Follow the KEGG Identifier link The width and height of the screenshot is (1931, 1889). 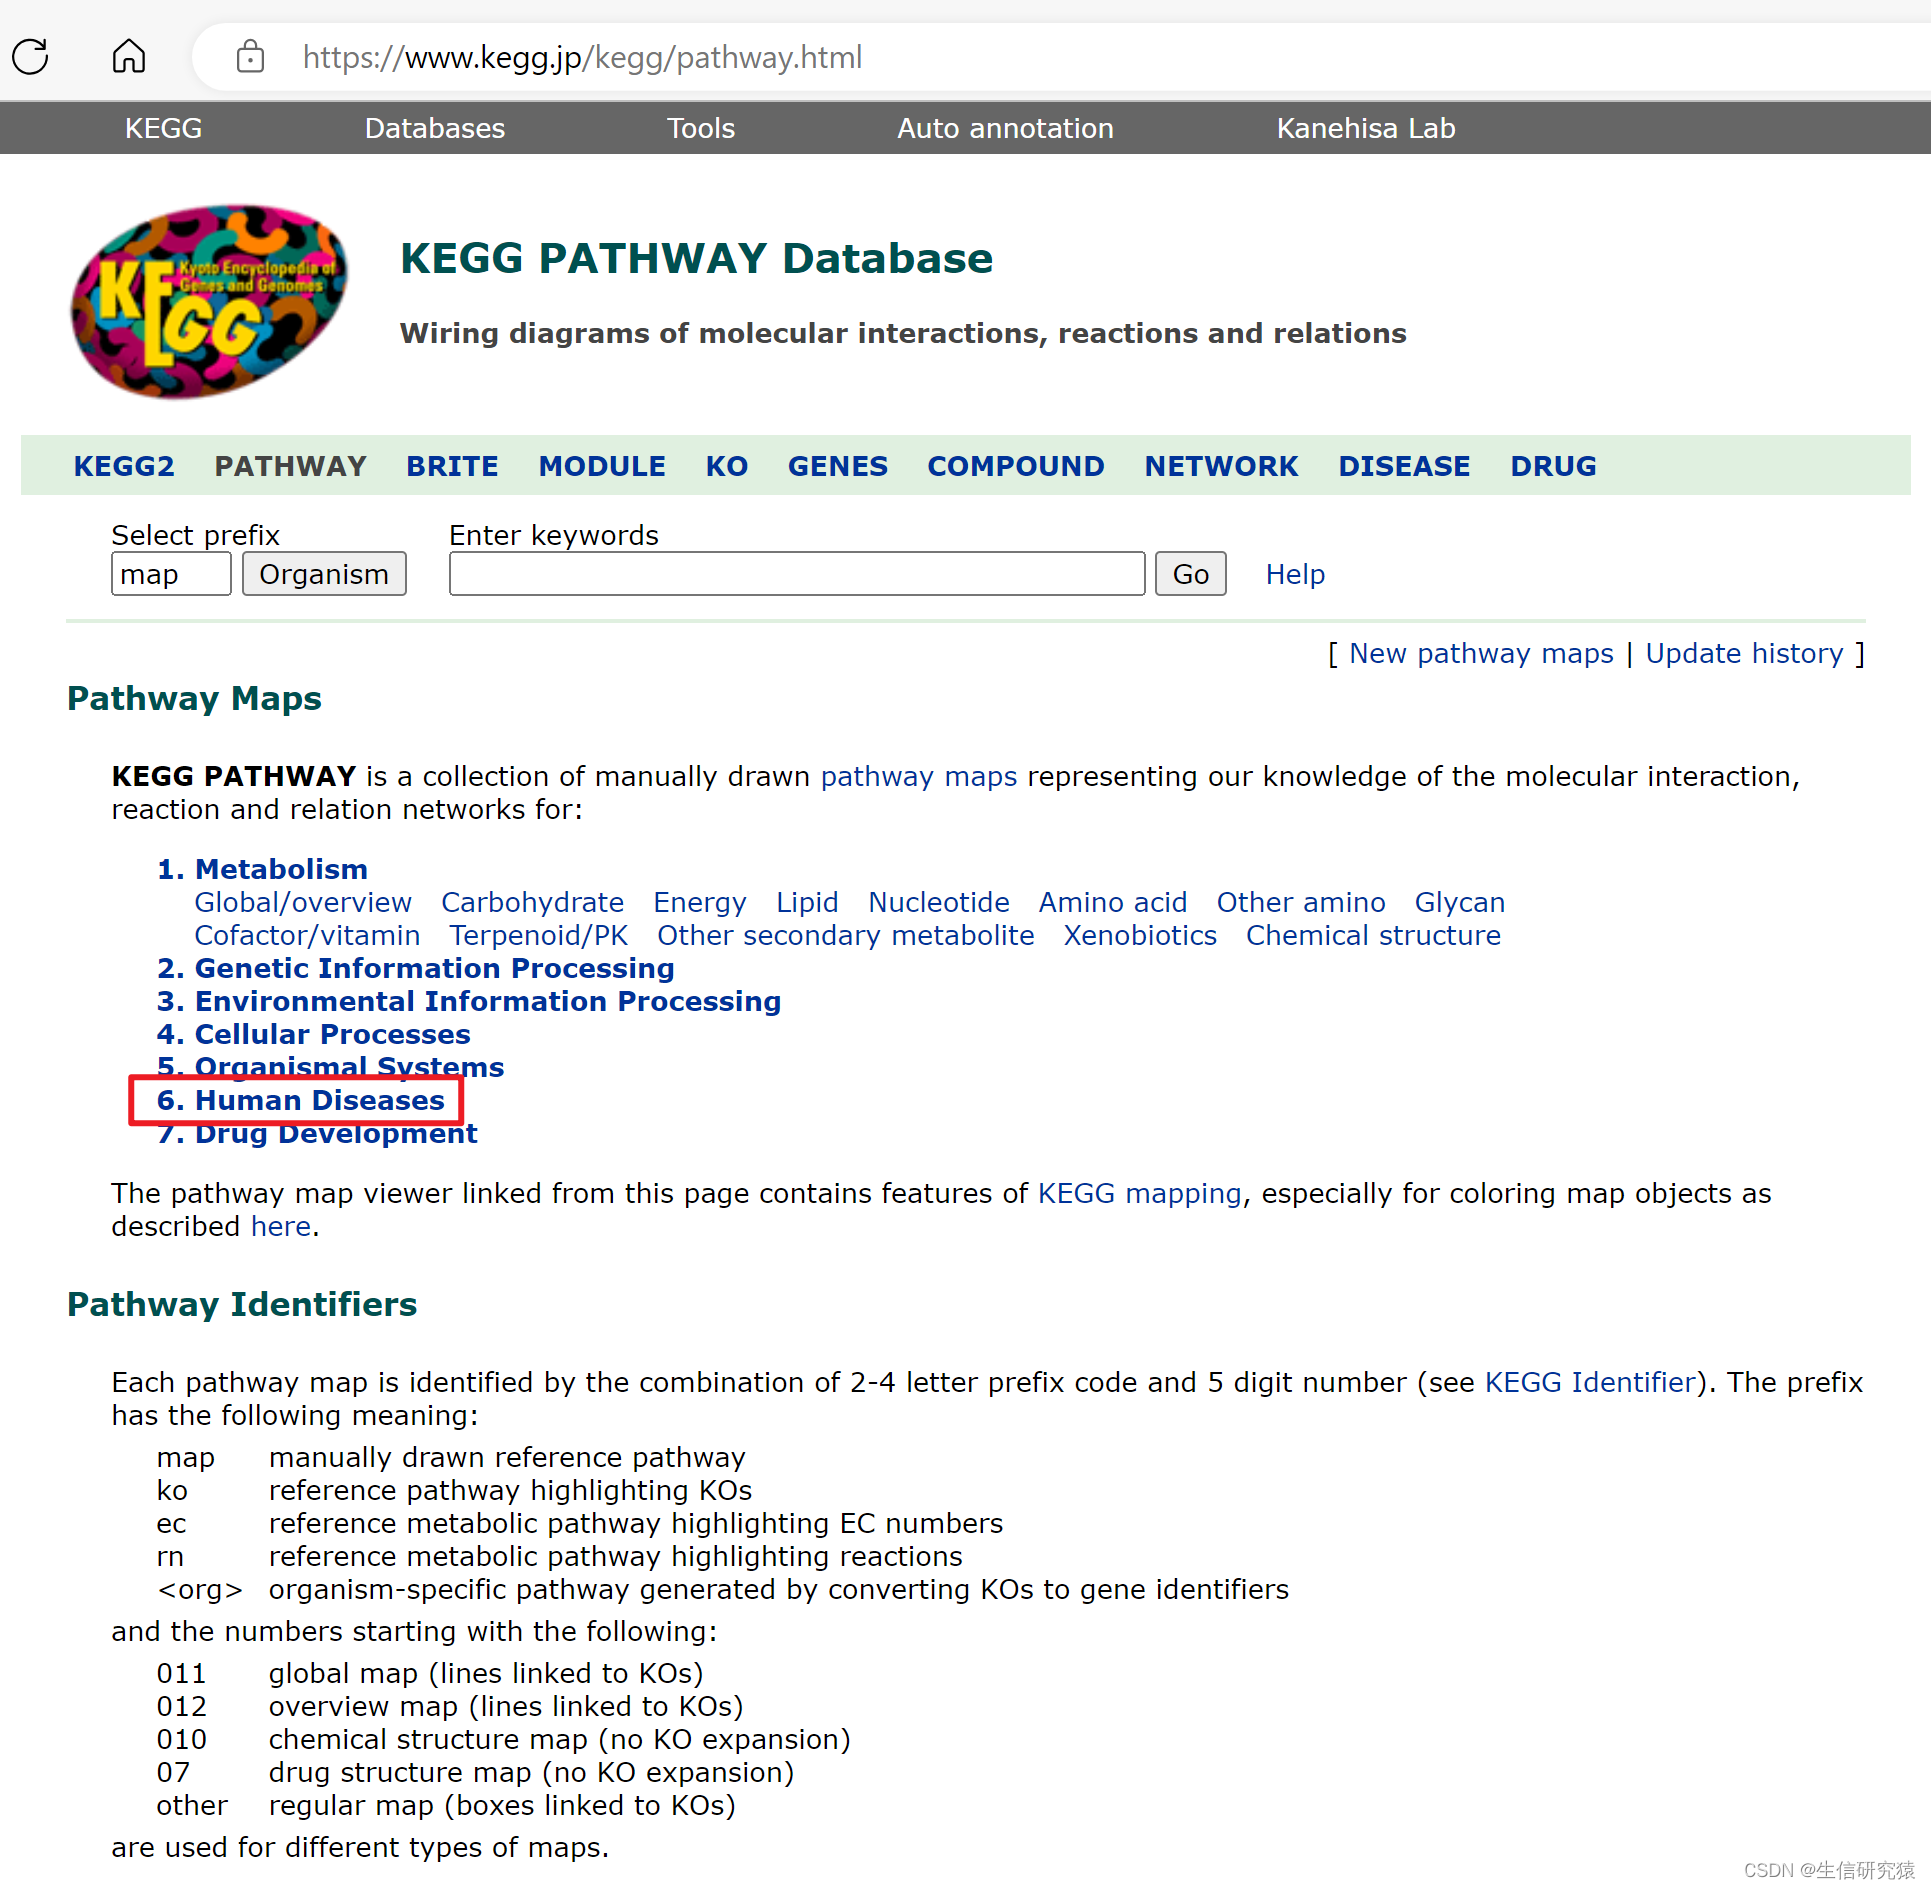coord(1590,1382)
